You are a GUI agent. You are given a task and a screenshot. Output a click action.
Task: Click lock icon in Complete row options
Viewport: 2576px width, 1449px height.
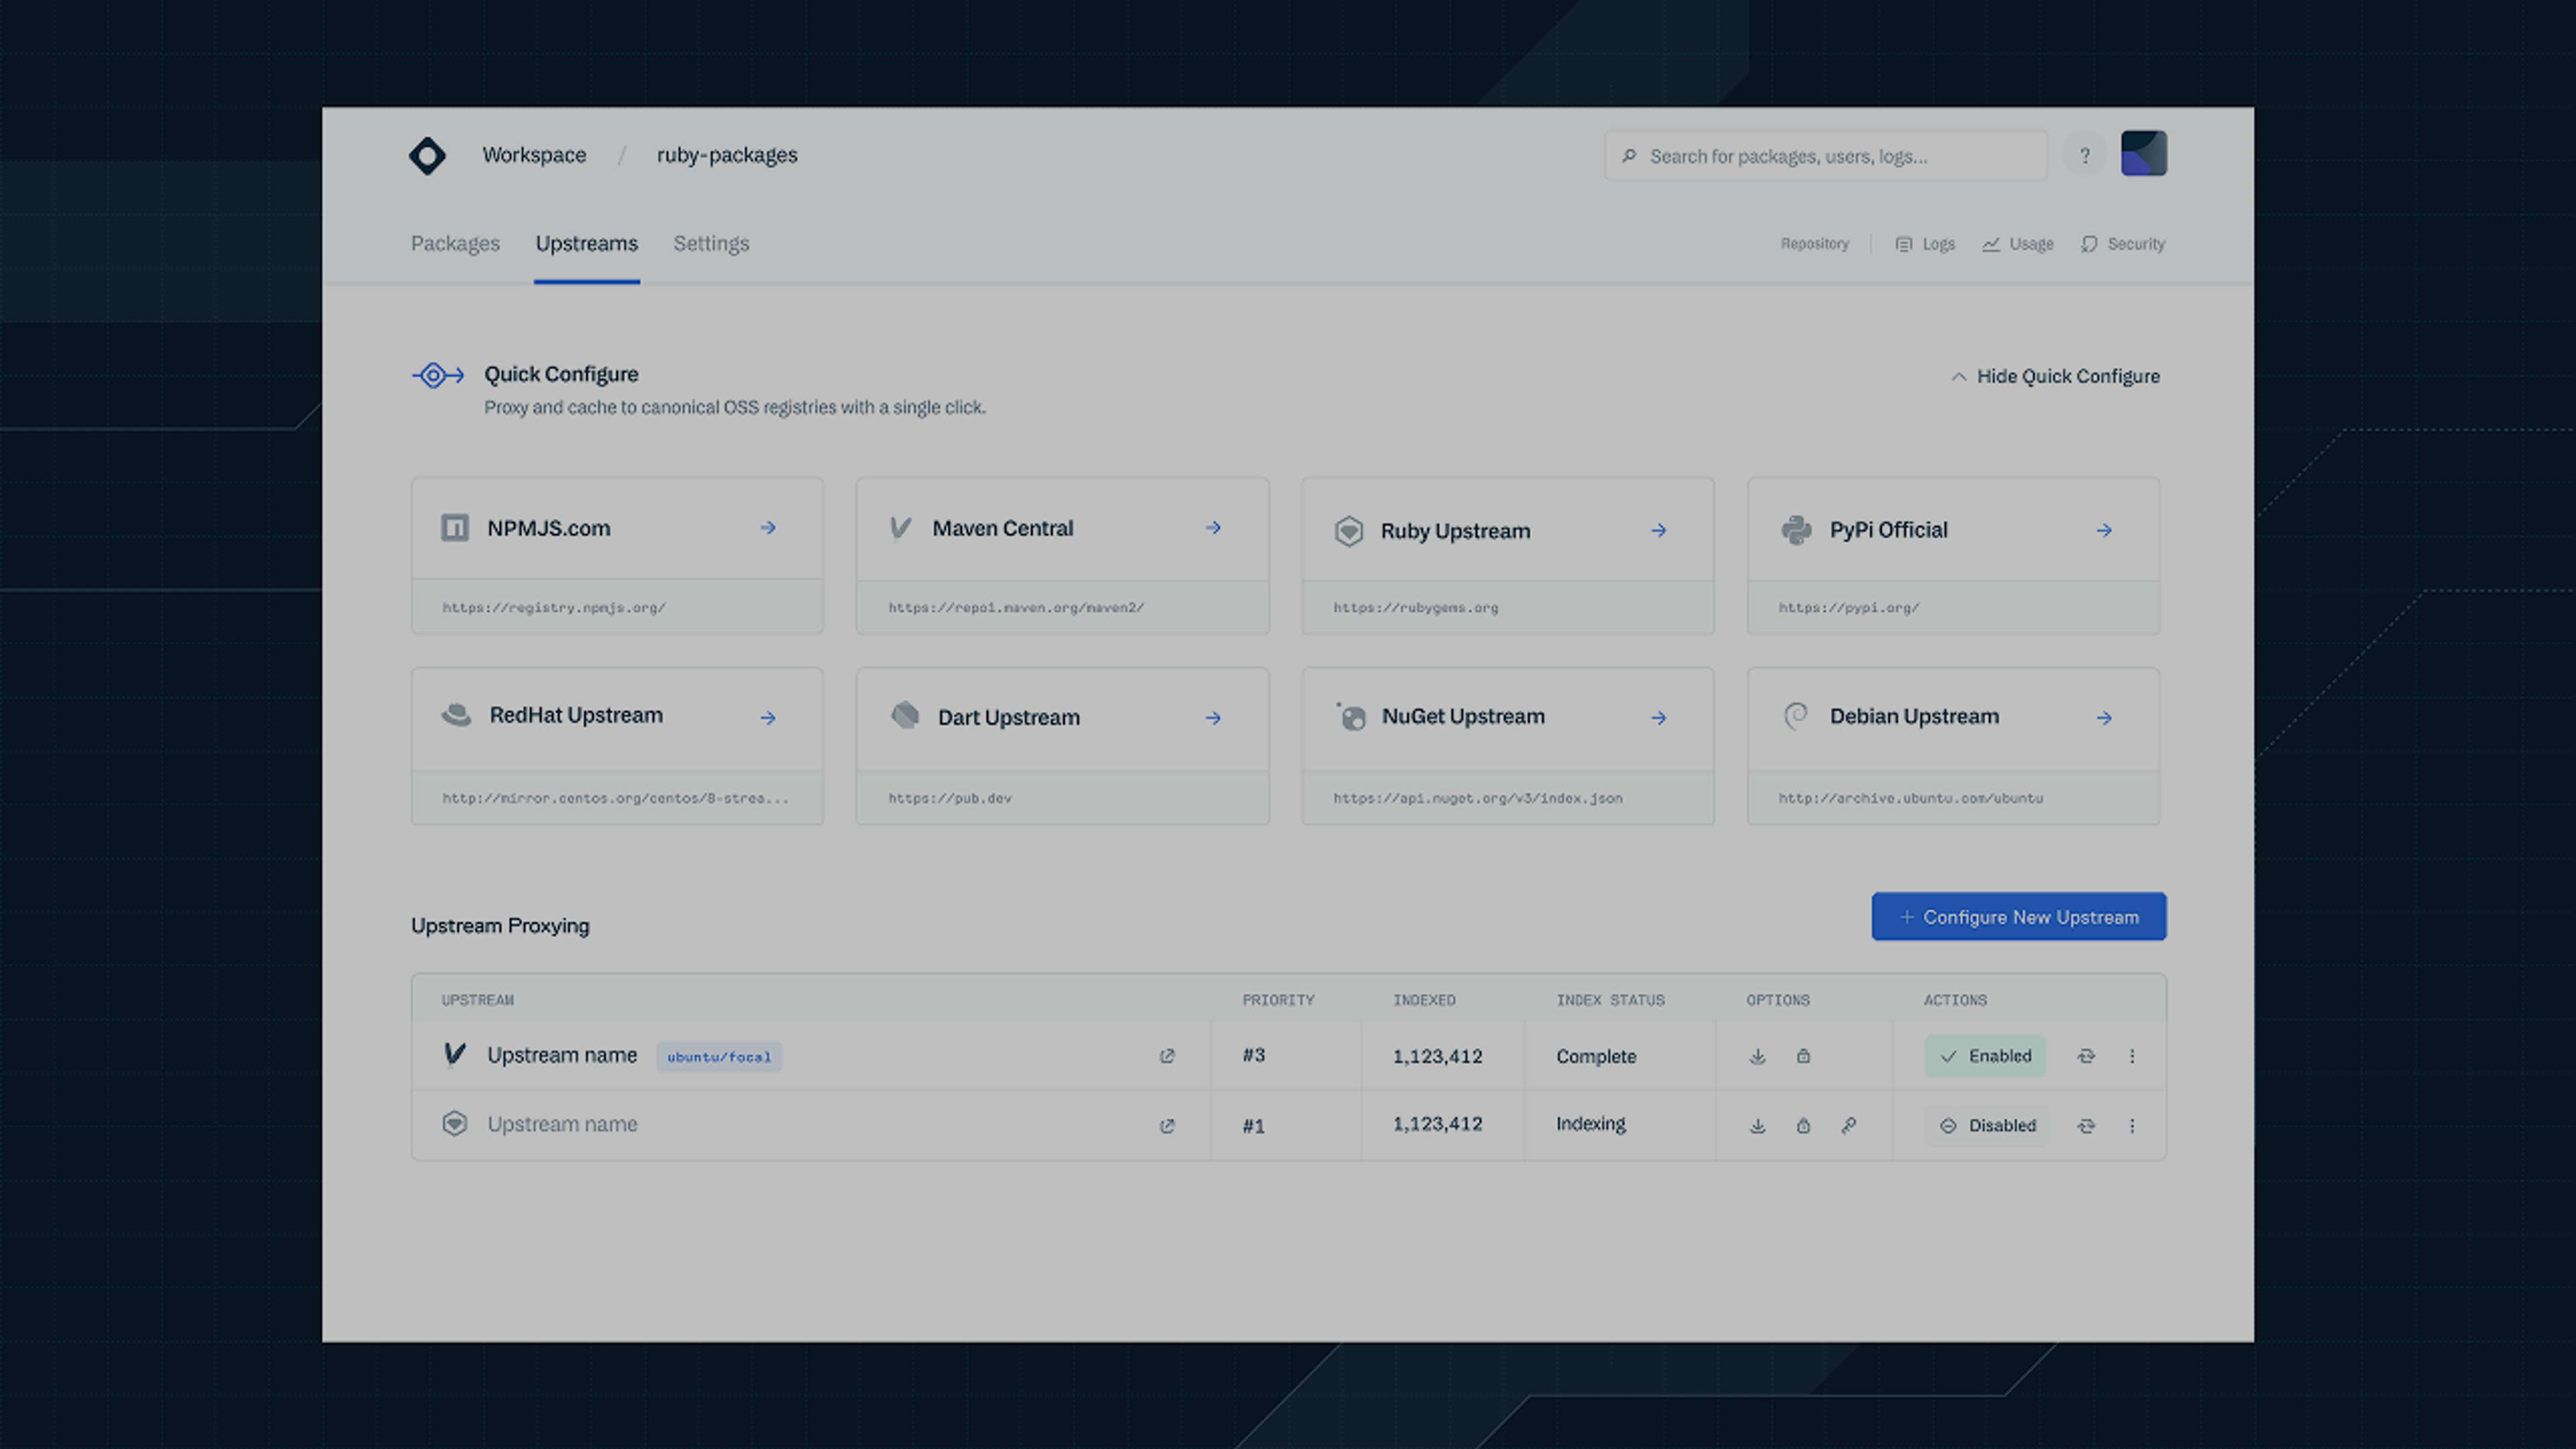[x=1803, y=1056]
